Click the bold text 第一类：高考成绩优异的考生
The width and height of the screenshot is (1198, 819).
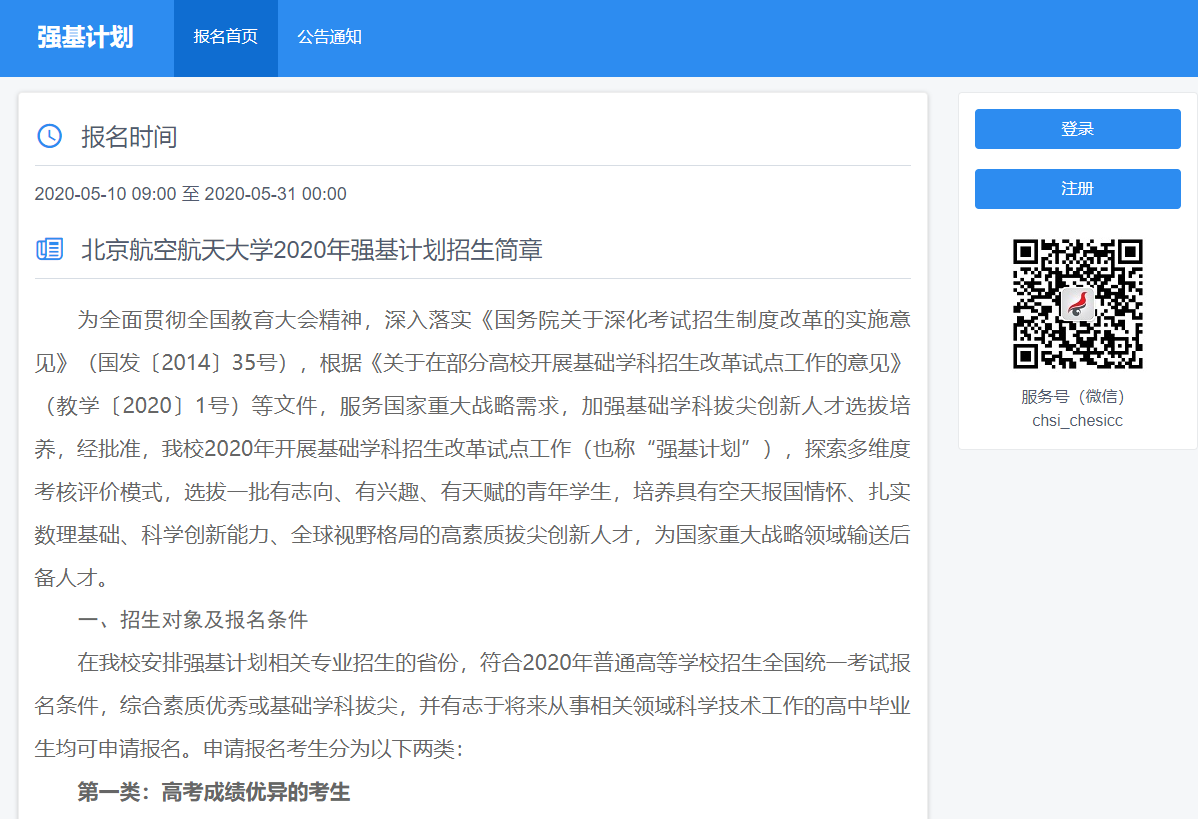tap(214, 792)
